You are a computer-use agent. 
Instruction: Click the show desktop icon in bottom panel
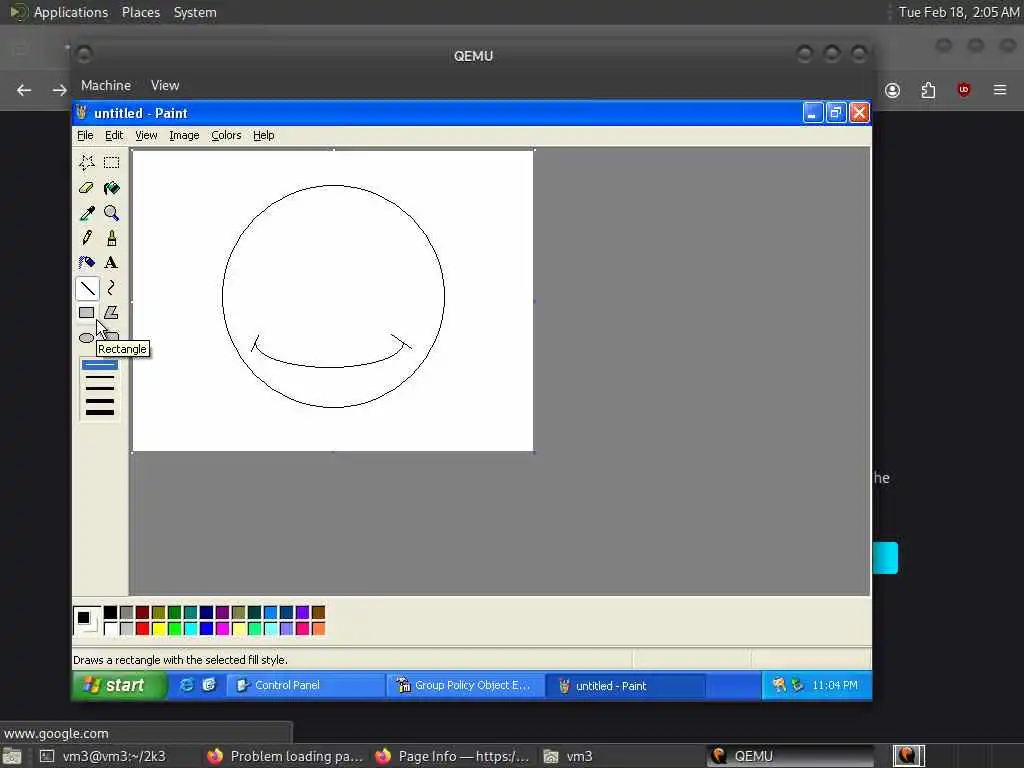click(x=12, y=756)
